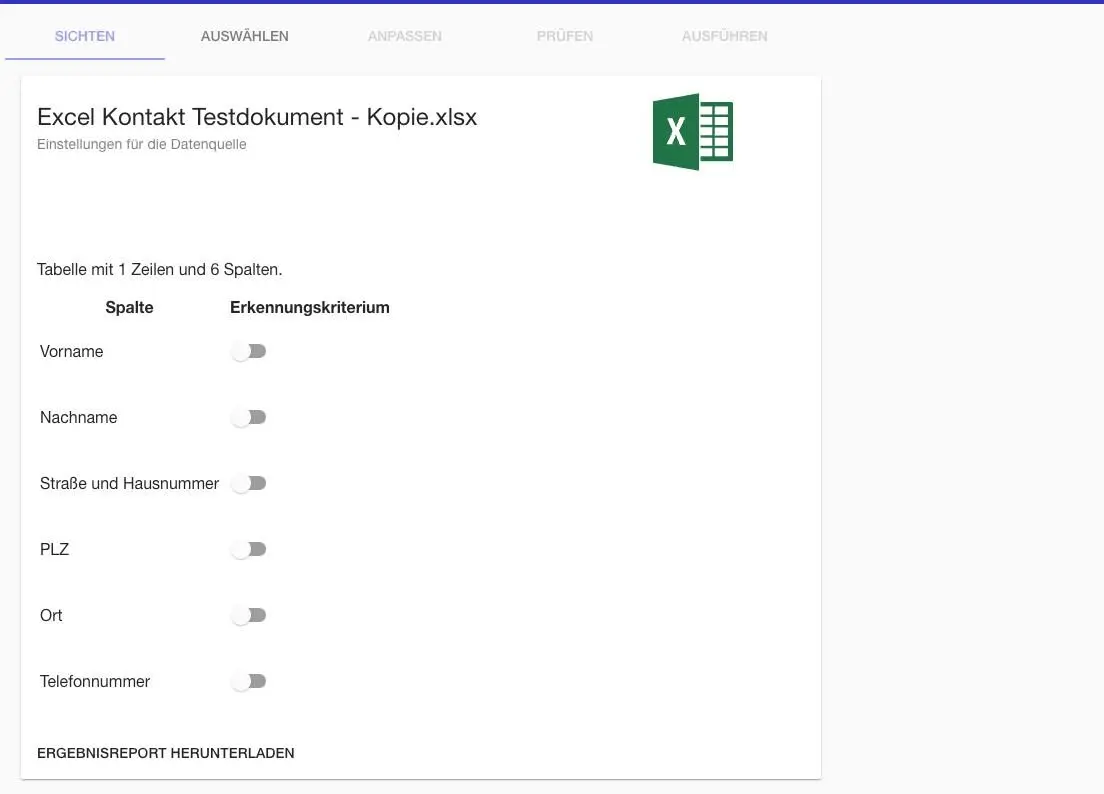Click the active SICHTEN tab
1104x794 pixels.
pyautogui.click(x=84, y=36)
